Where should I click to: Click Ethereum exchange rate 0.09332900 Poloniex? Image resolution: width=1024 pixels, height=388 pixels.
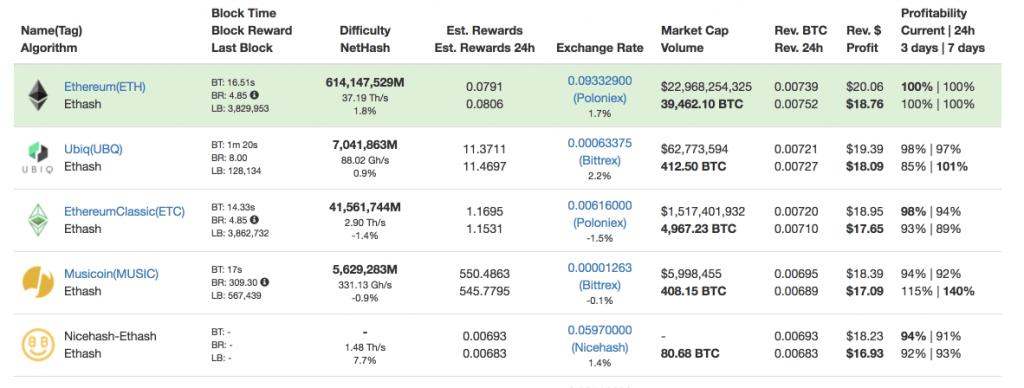pyautogui.click(x=600, y=89)
